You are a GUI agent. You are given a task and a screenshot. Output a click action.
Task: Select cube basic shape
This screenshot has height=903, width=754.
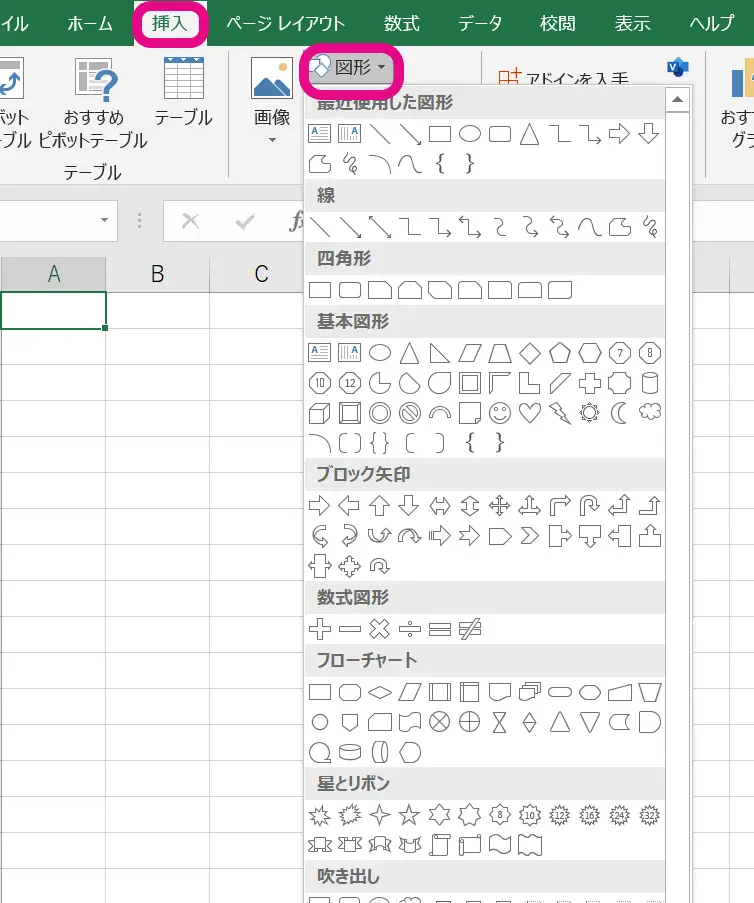320,413
